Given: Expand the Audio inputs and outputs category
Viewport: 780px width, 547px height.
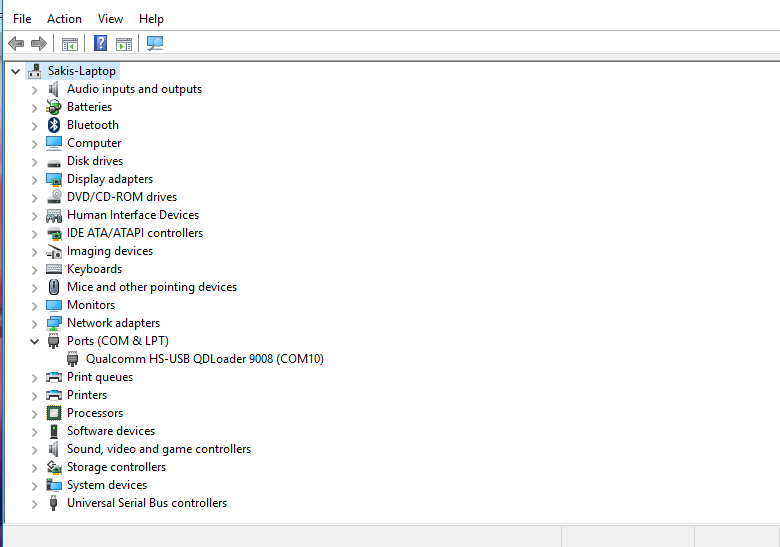Looking at the screenshot, I should [34, 90].
